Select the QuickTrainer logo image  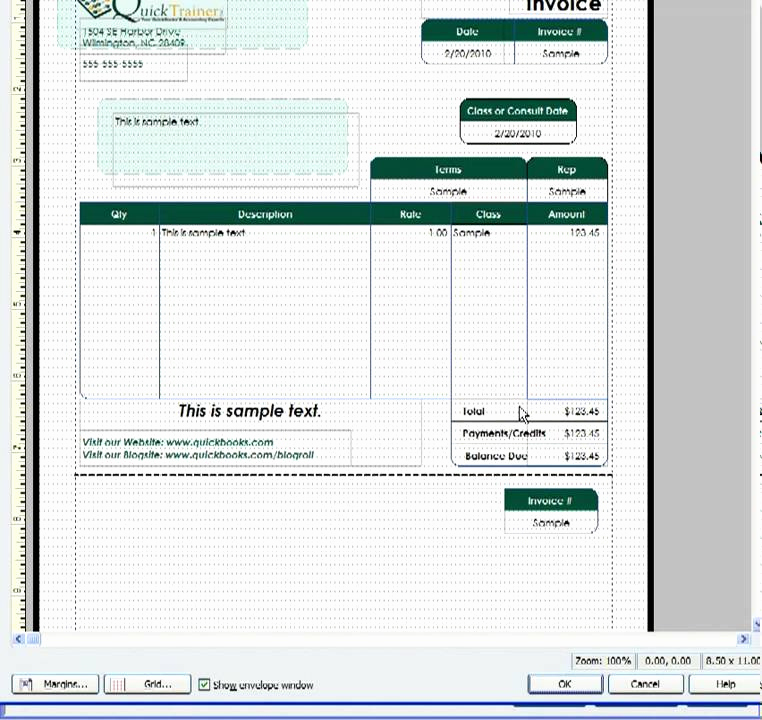point(151,11)
